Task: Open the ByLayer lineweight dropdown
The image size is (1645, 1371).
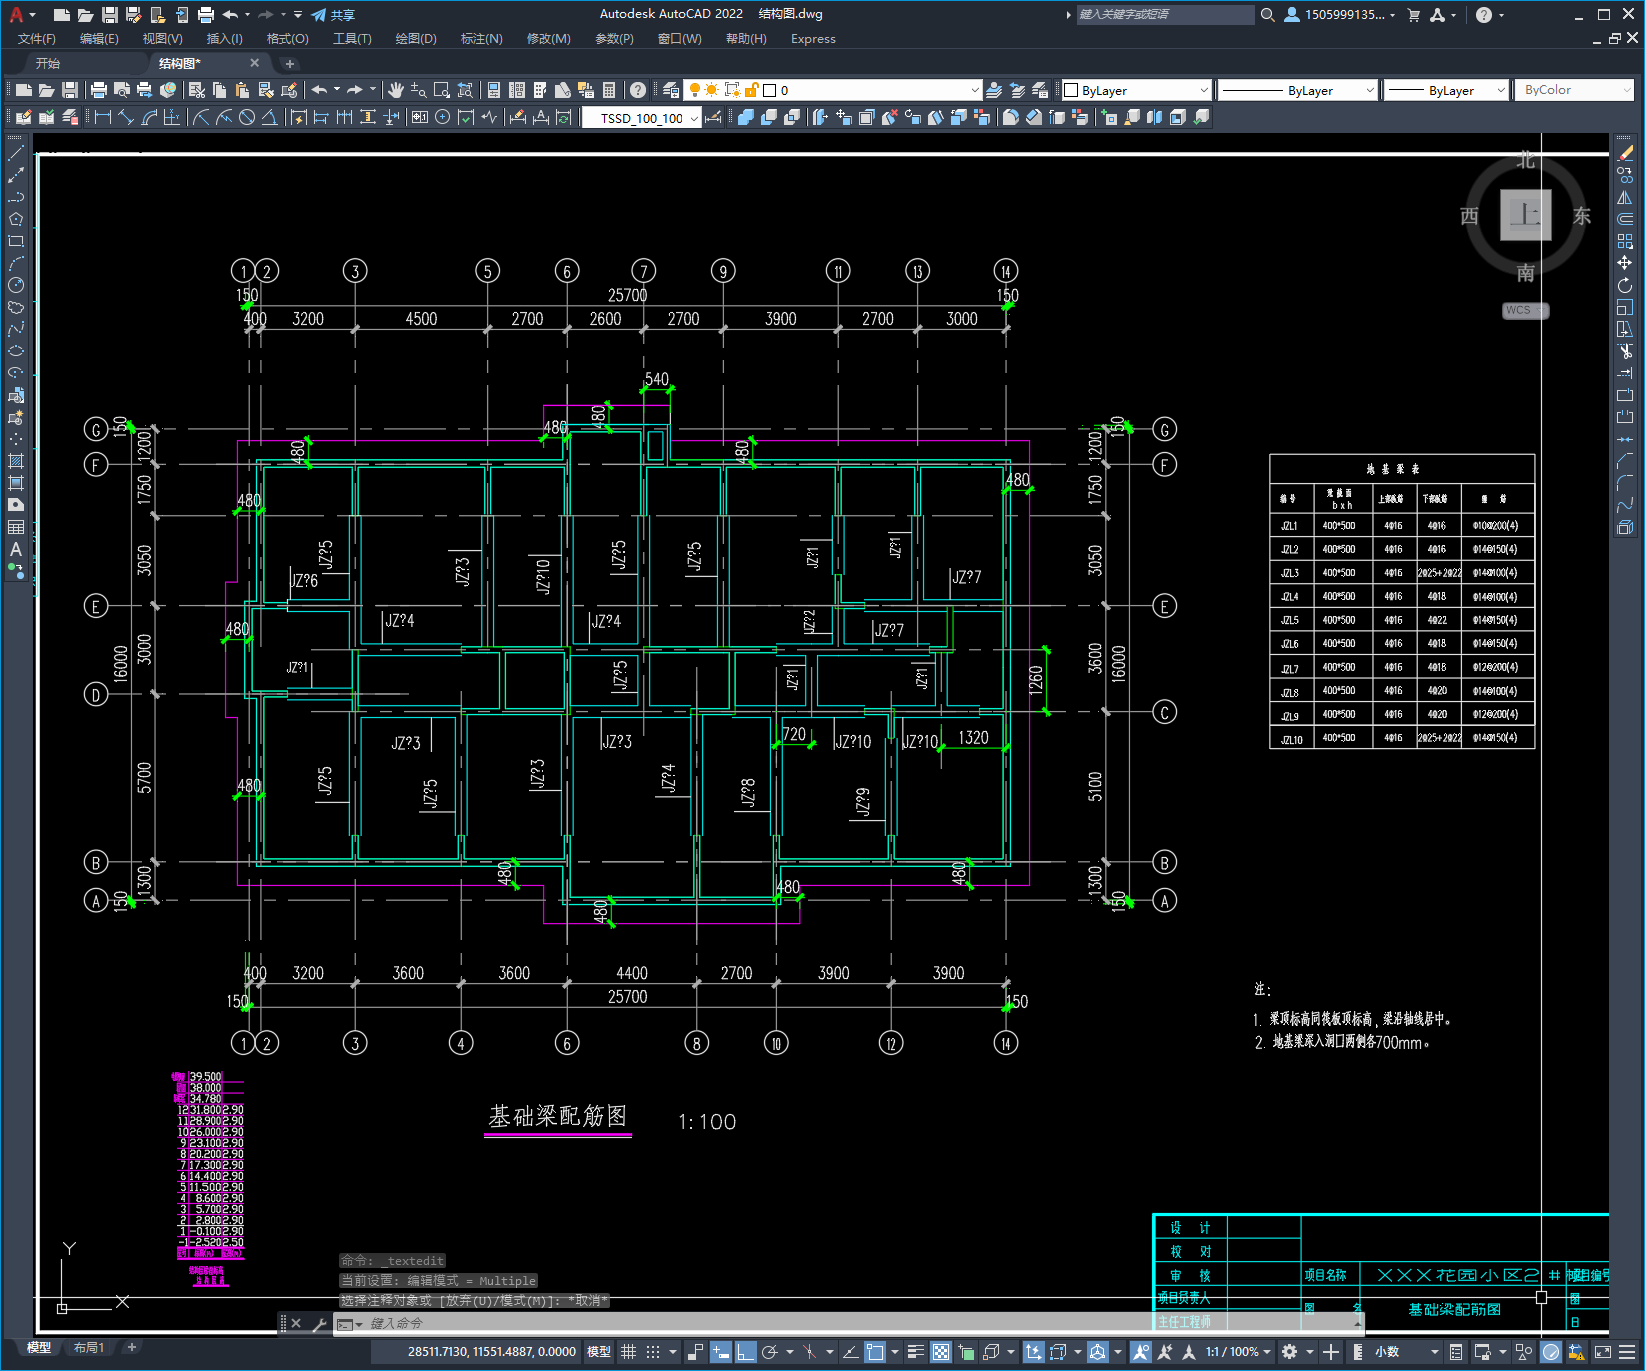Action: [1445, 90]
